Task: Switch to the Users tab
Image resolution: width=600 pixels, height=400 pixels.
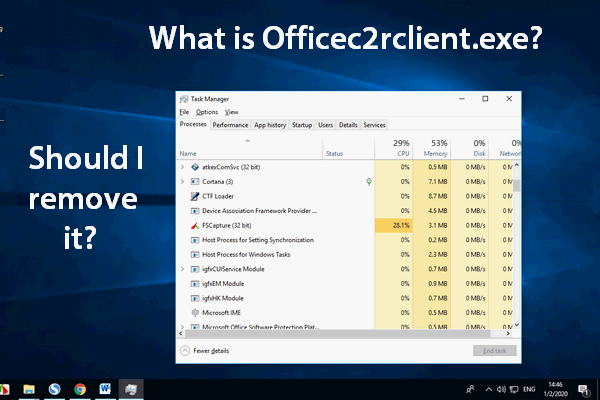Action: tap(326, 125)
